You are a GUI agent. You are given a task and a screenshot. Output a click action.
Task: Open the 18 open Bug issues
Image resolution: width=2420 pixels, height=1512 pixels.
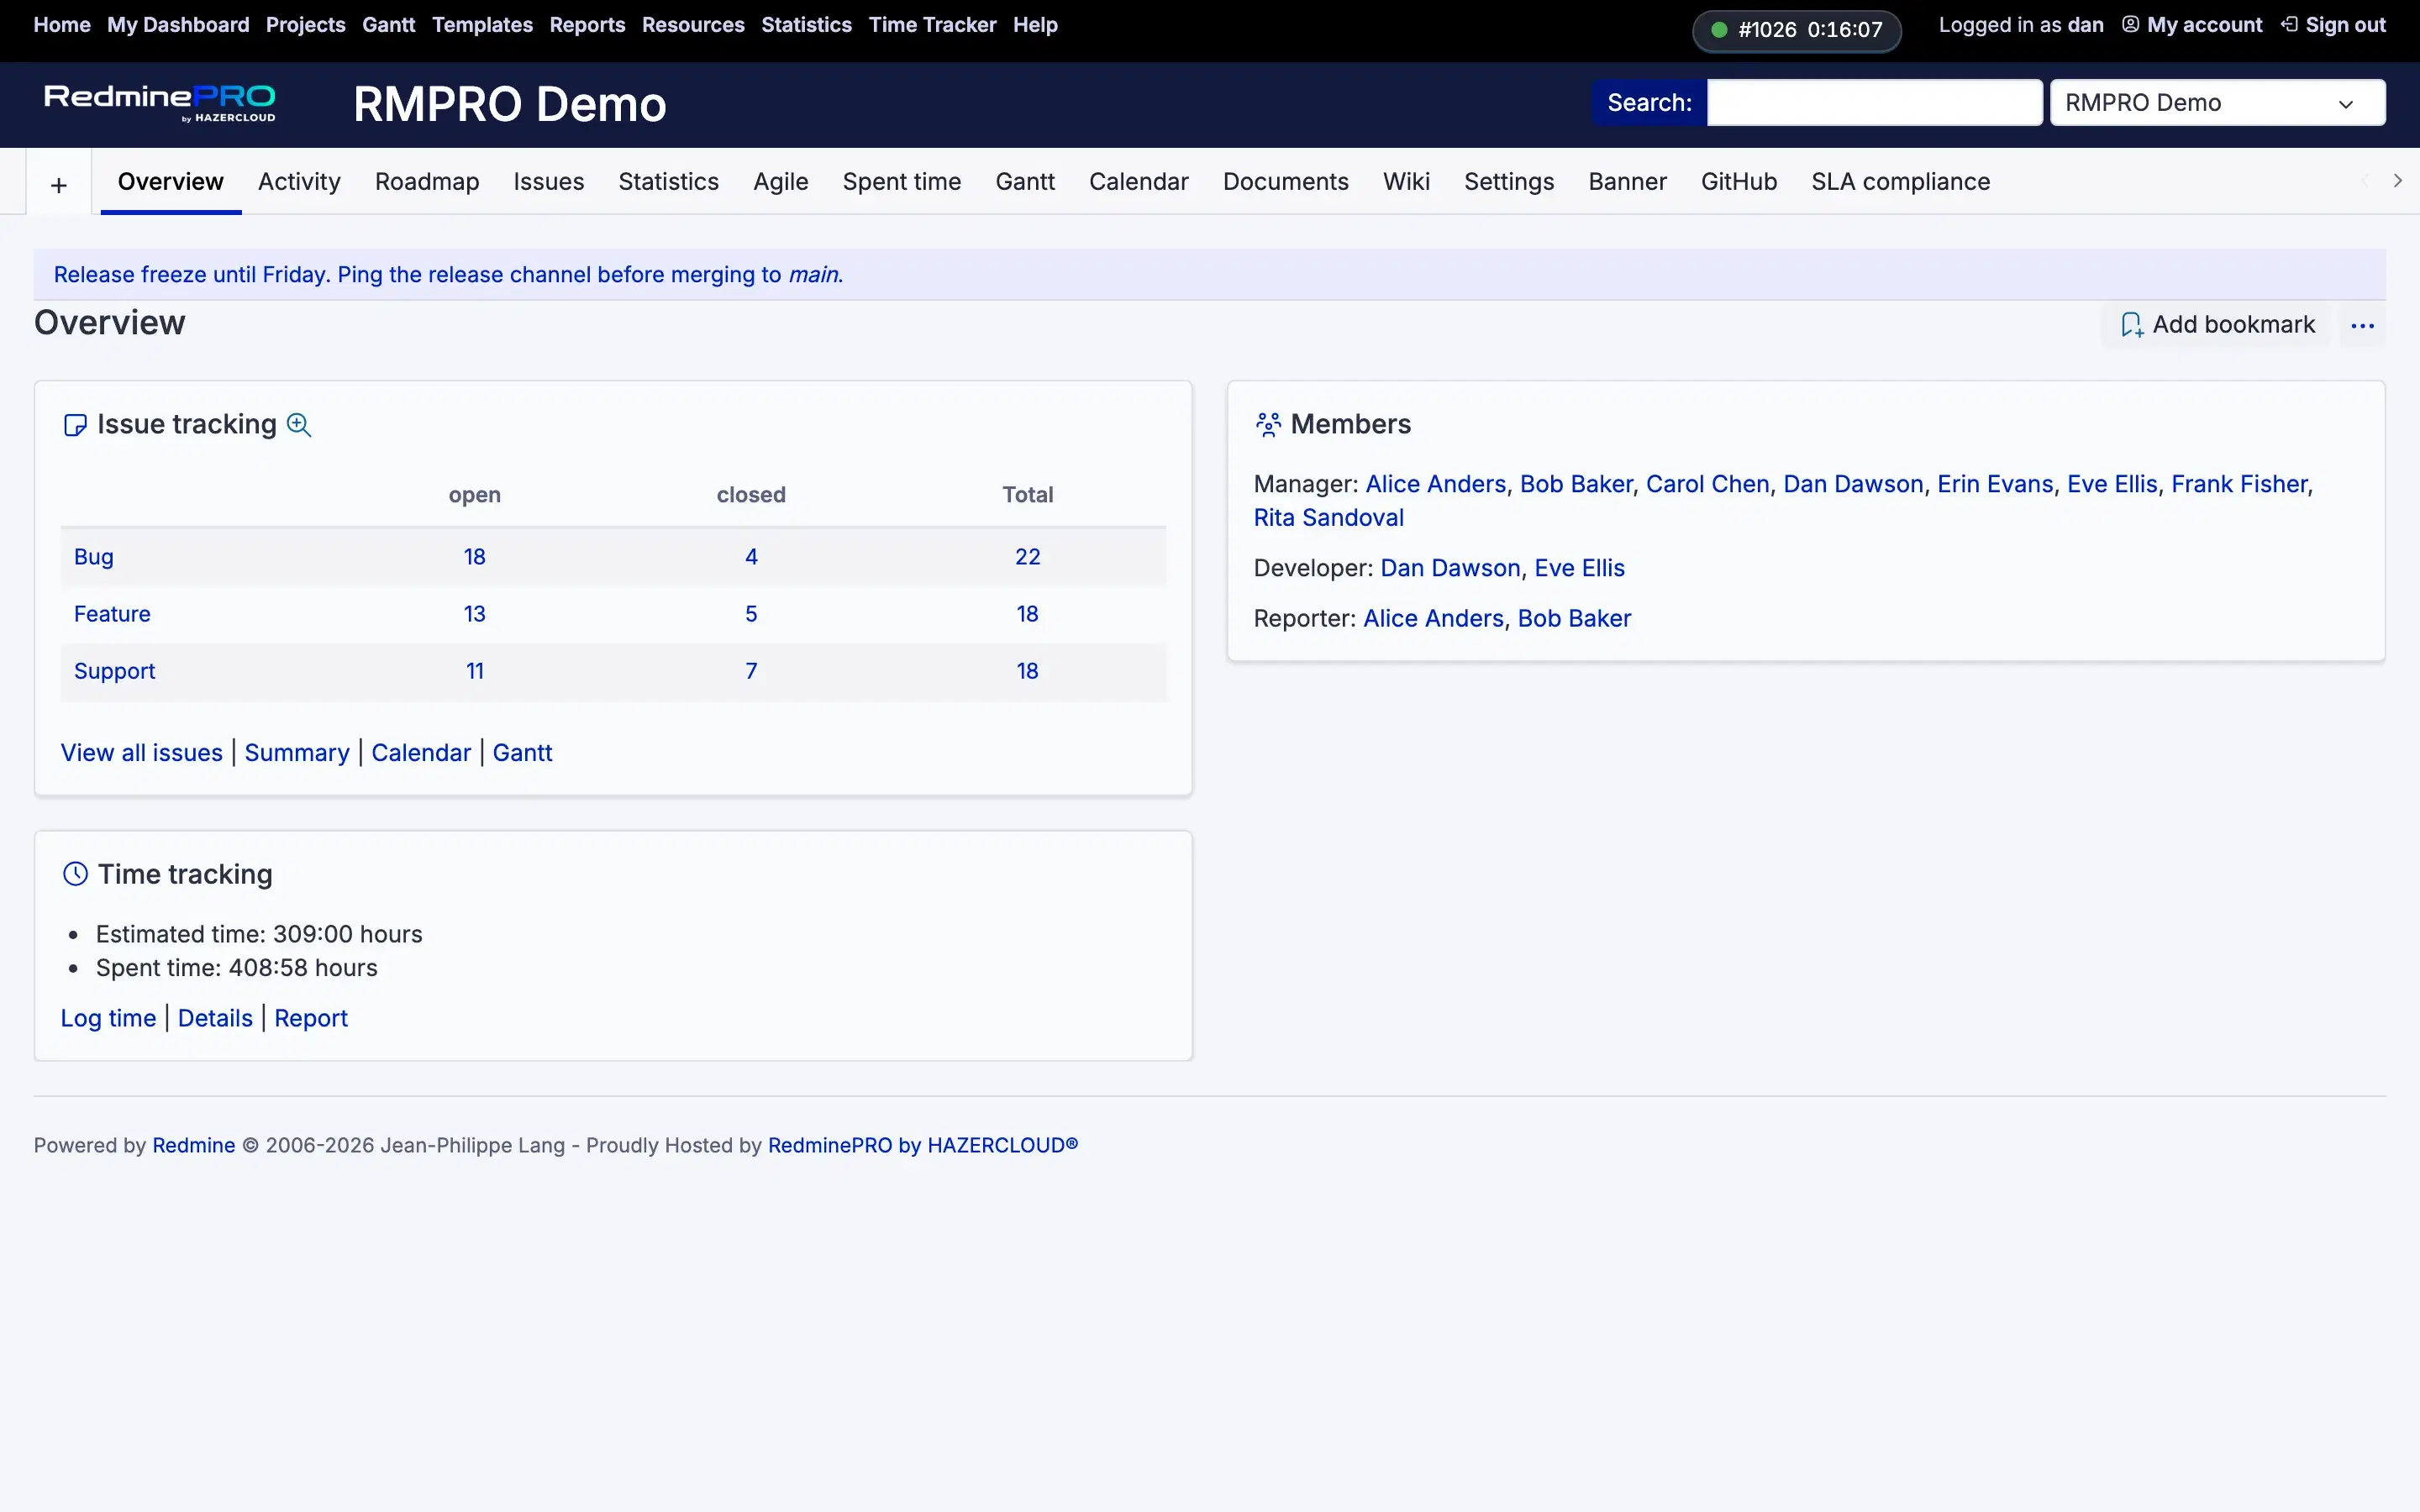[474, 557]
